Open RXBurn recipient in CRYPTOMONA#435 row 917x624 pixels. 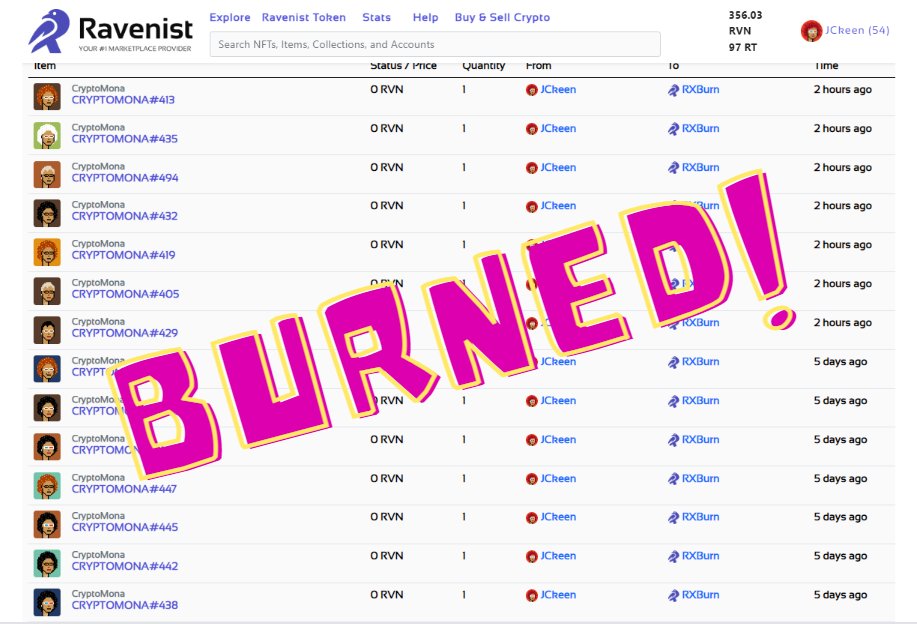coord(701,129)
